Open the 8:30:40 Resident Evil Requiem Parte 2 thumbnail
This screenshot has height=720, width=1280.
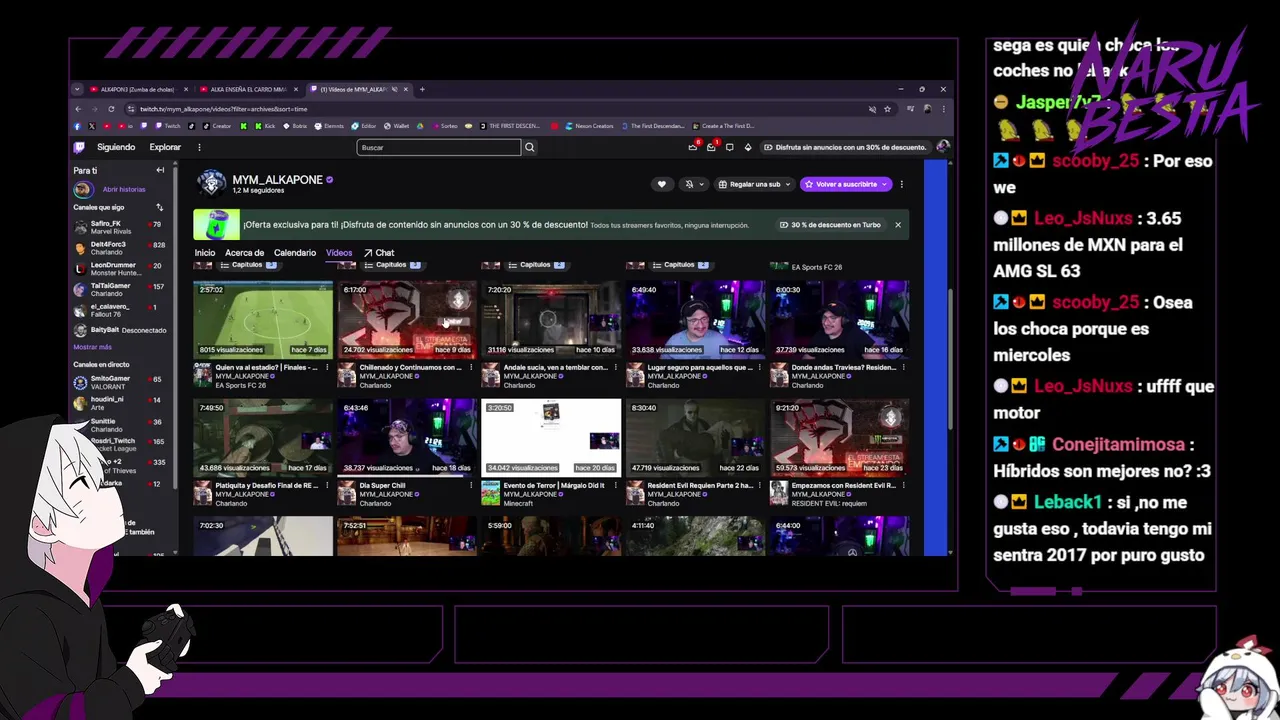coord(695,437)
